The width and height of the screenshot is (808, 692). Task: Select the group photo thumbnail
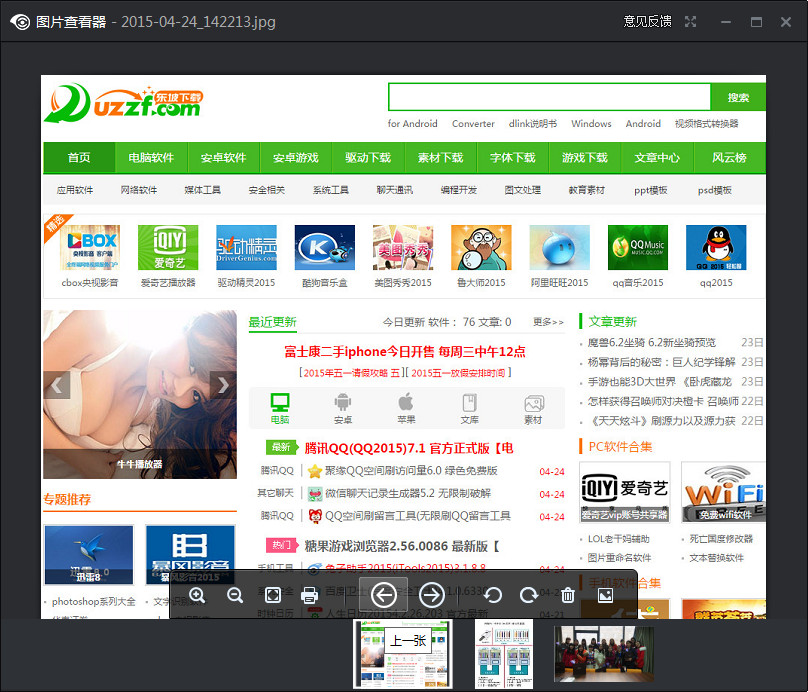tap(603, 654)
